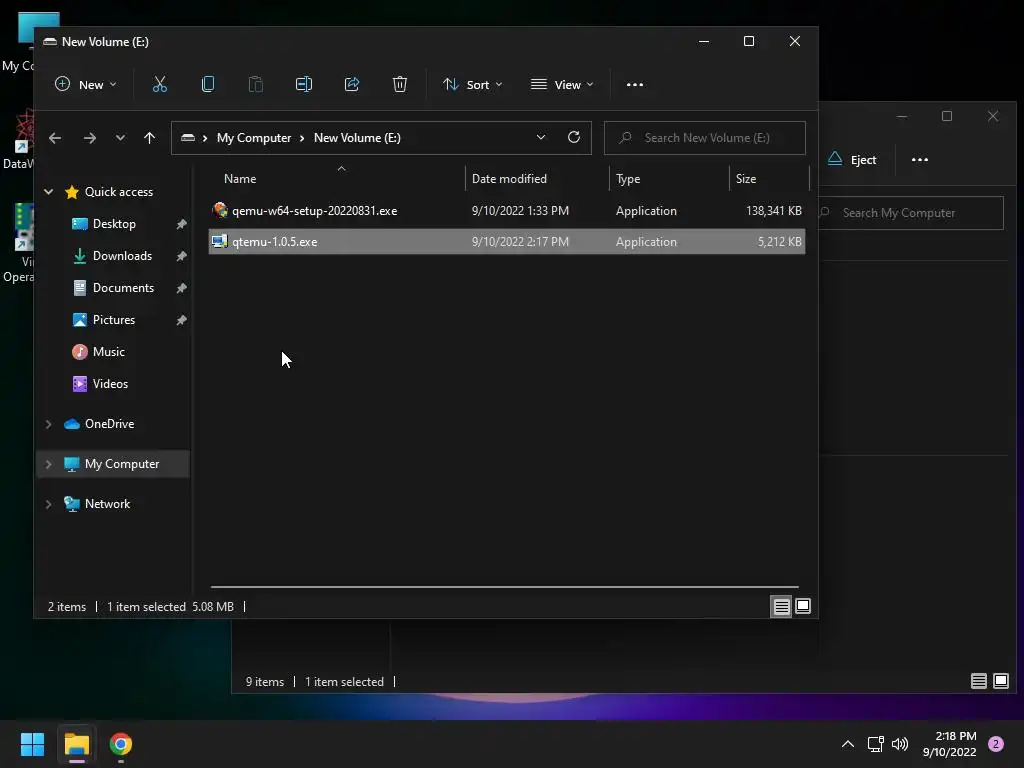Image resolution: width=1024 pixels, height=768 pixels.
Task: Go back with the left arrow
Action: coord(55,138)
